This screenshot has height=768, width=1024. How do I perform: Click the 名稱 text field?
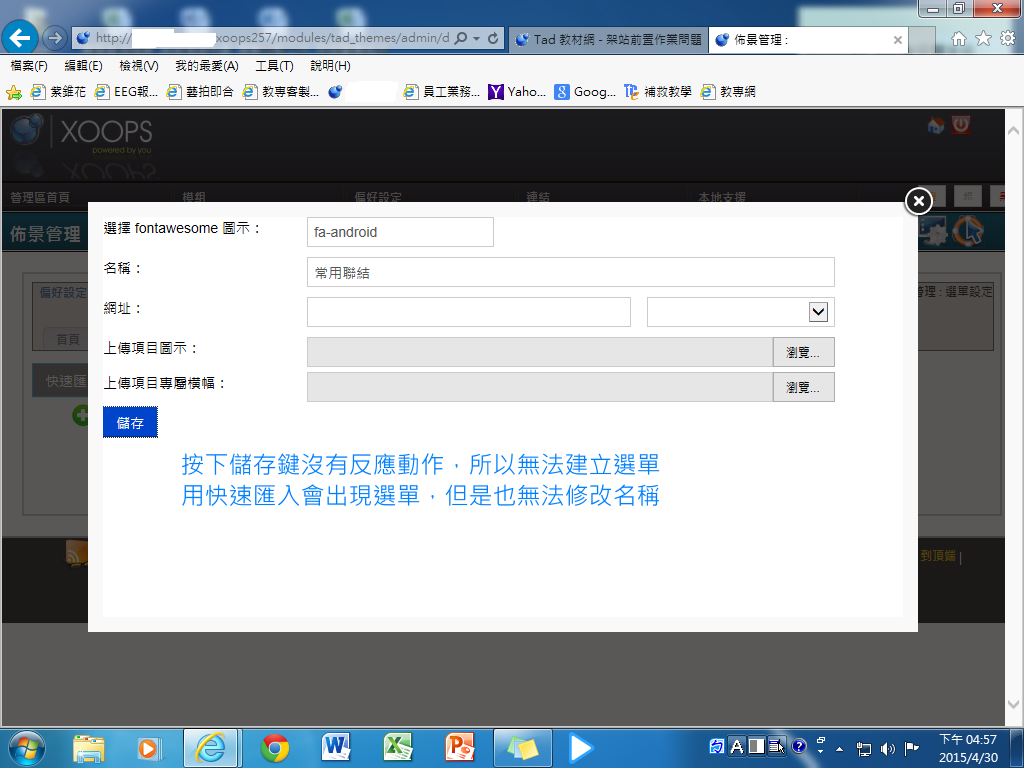coord(570,272)
